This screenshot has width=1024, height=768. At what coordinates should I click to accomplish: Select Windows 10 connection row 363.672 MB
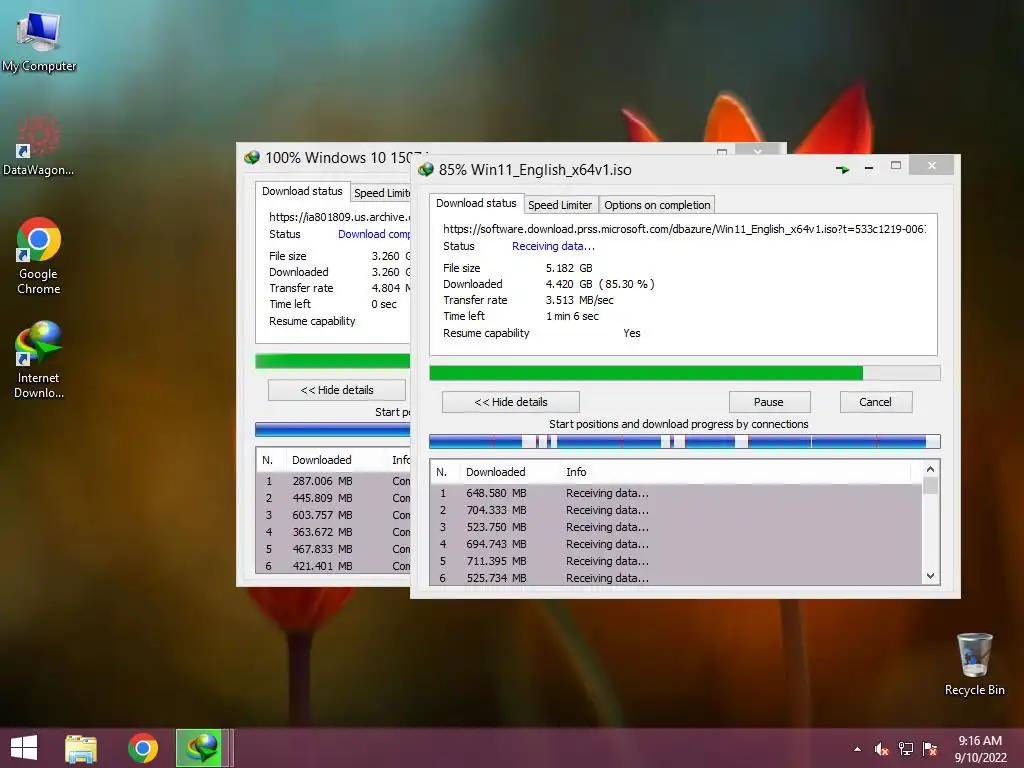(333, 532)
